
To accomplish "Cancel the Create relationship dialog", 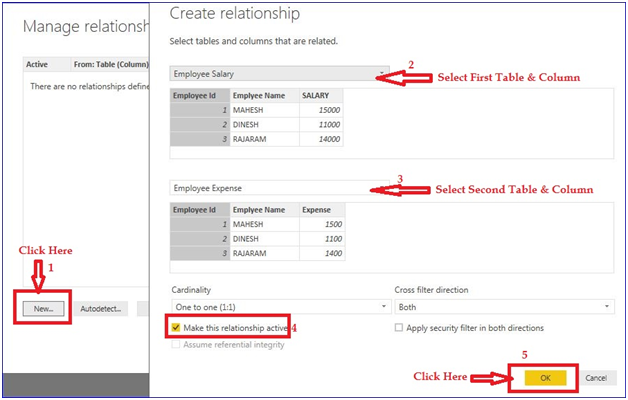I will click(x=595, y=377).
